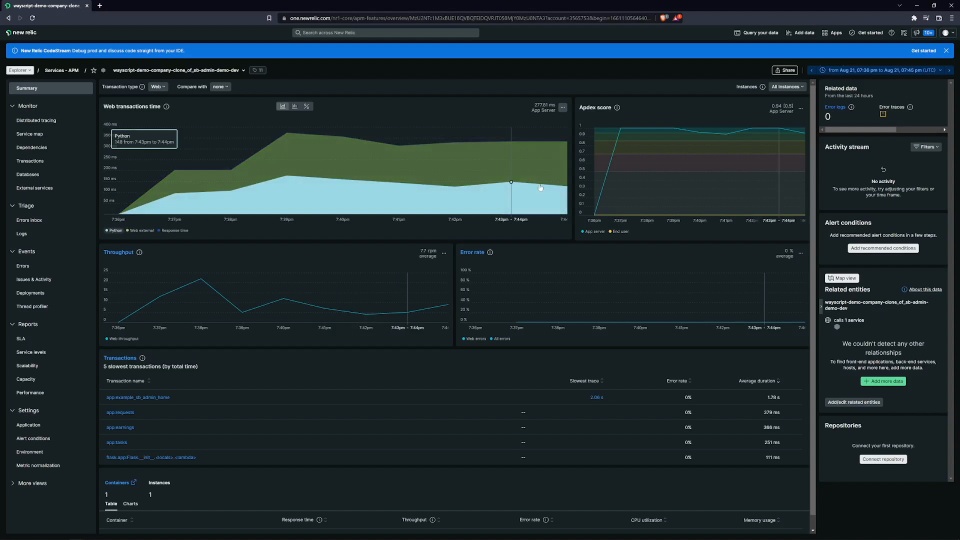This screenshot has height=540, width=960.
Task: Click the Share button
Action: [x=785, y=70]
